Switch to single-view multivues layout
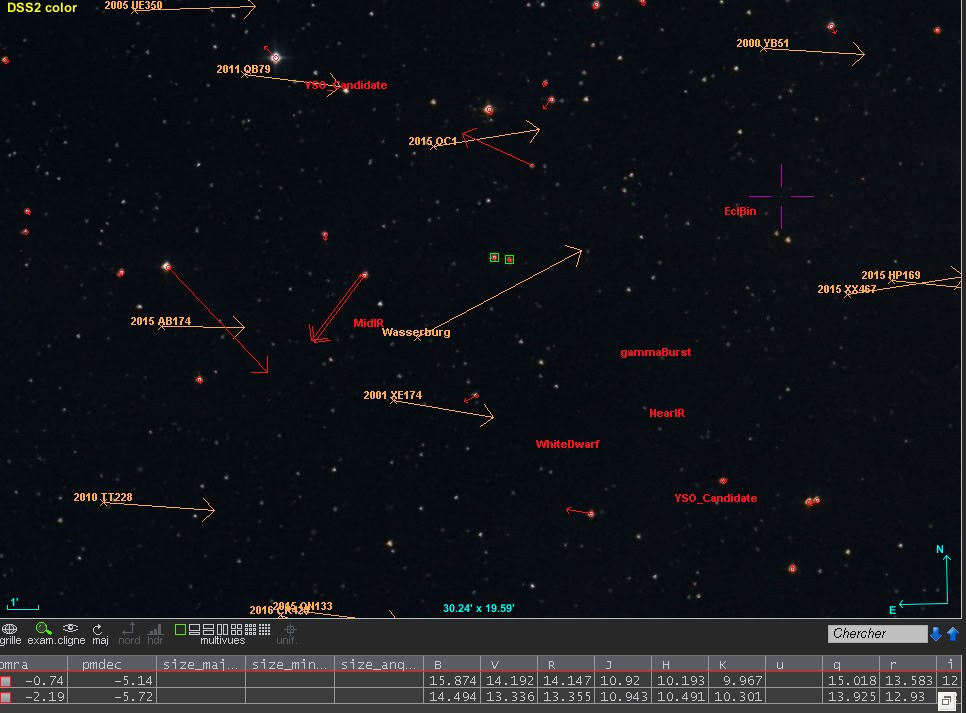Viewport: 966px width, 713px height. click(x=181, y=629)
